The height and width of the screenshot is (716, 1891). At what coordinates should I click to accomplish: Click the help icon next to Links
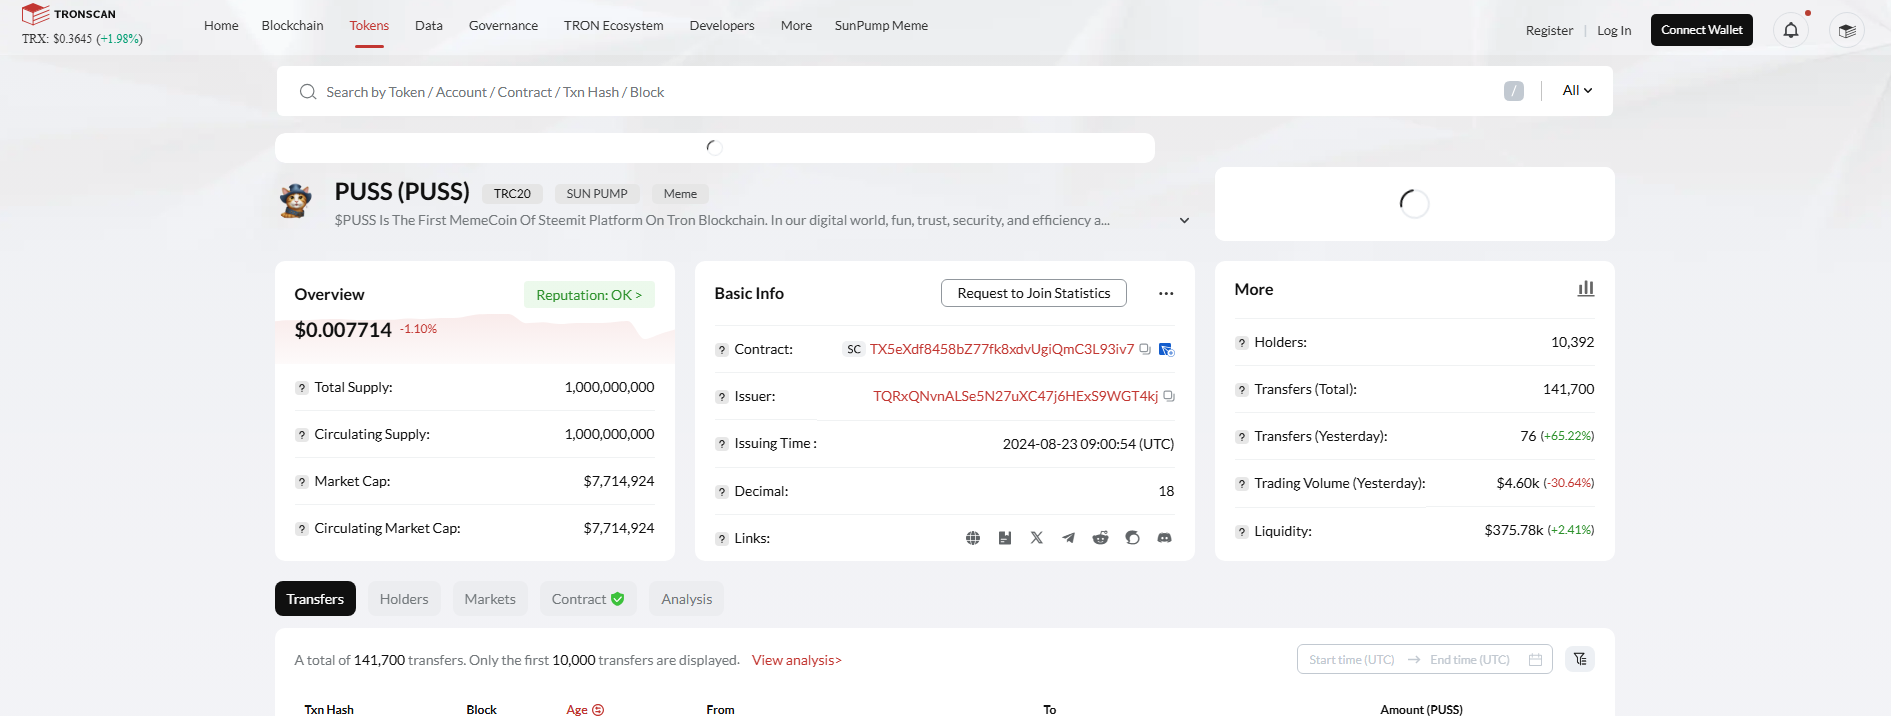click(x=721, y=539)
